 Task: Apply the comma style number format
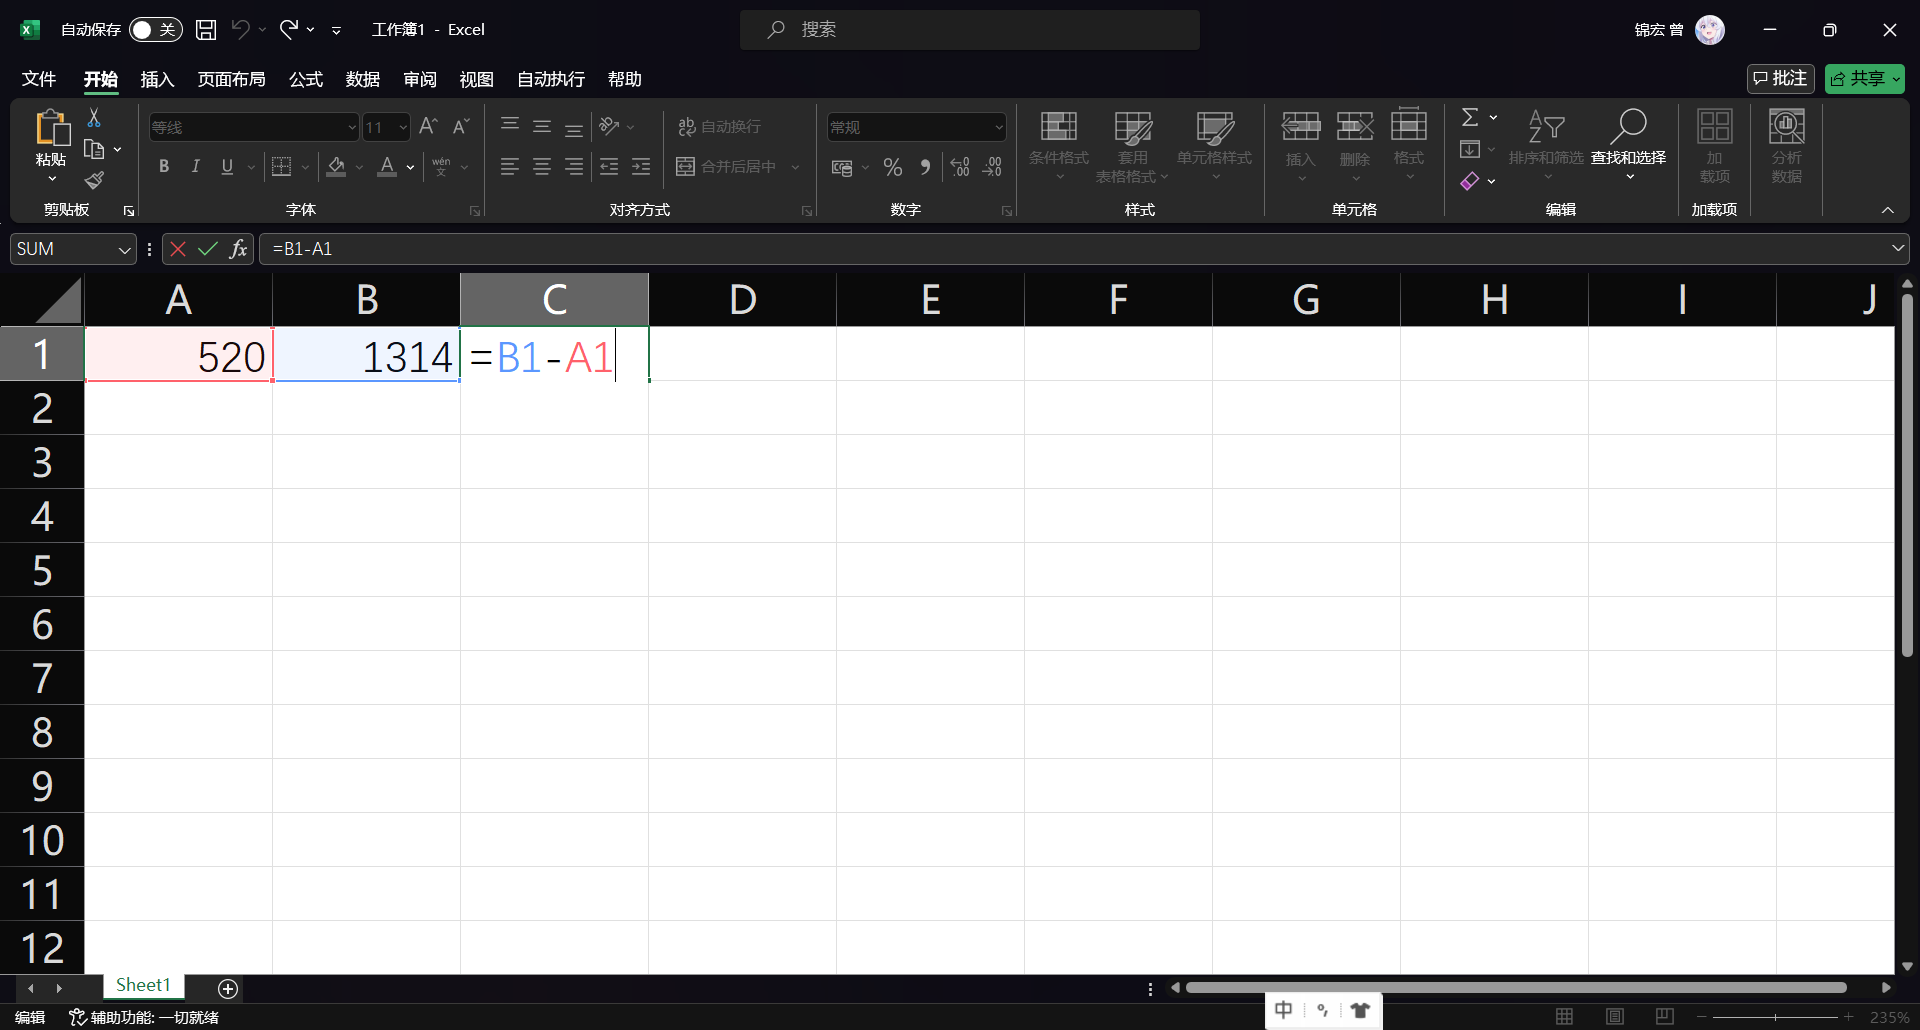click(x=925, y=167)
